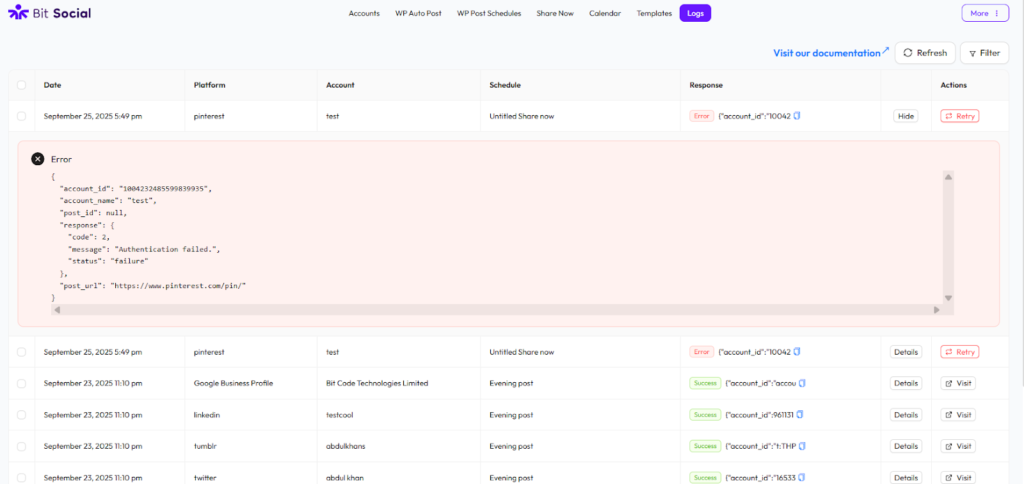
Task: Toggle the select-all checkbox in header
Action: tap(22, 85)
